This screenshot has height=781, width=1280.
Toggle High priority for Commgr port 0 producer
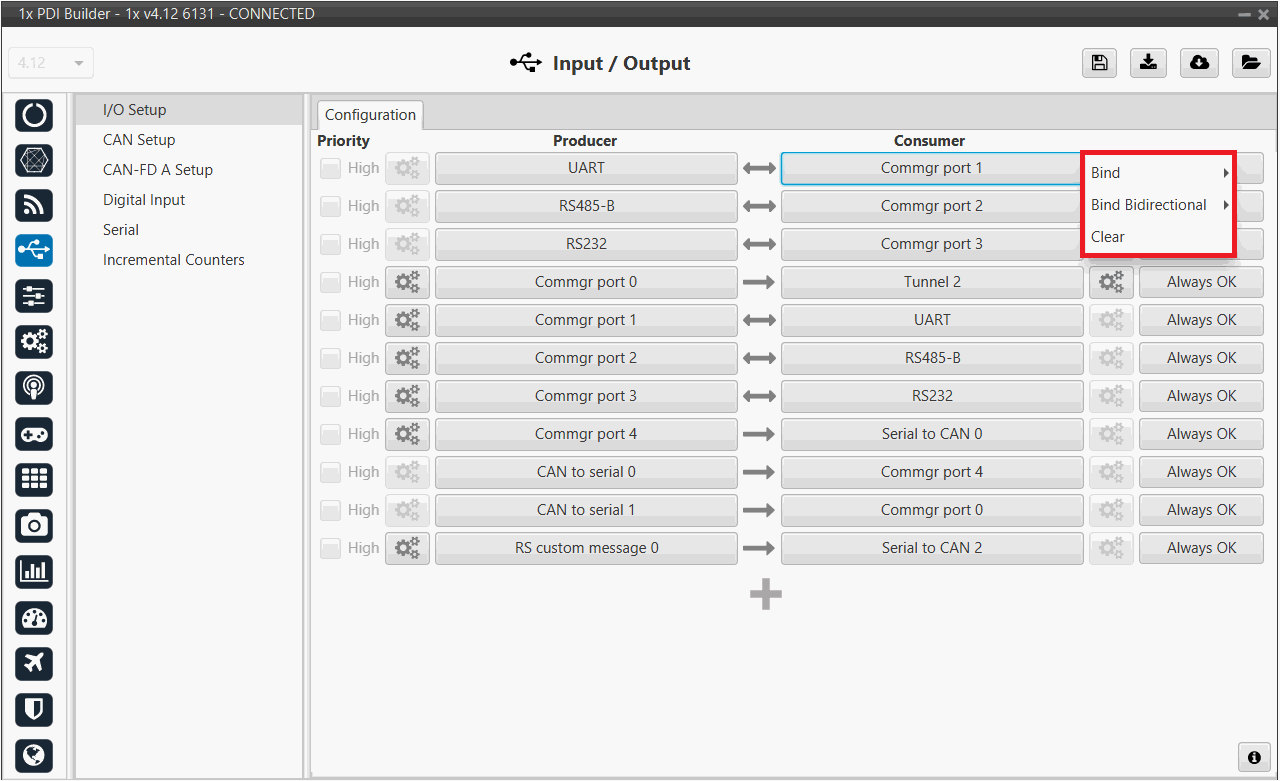330,282
